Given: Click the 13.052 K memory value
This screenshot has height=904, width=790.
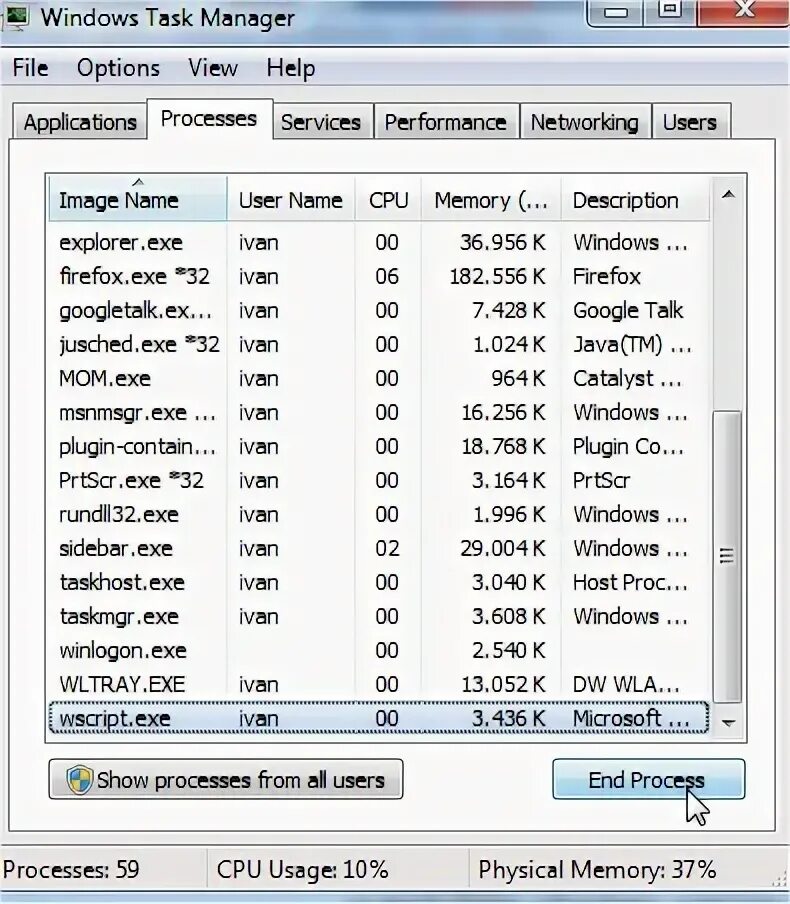Looking at the screenshot, I should pos(503,685).
